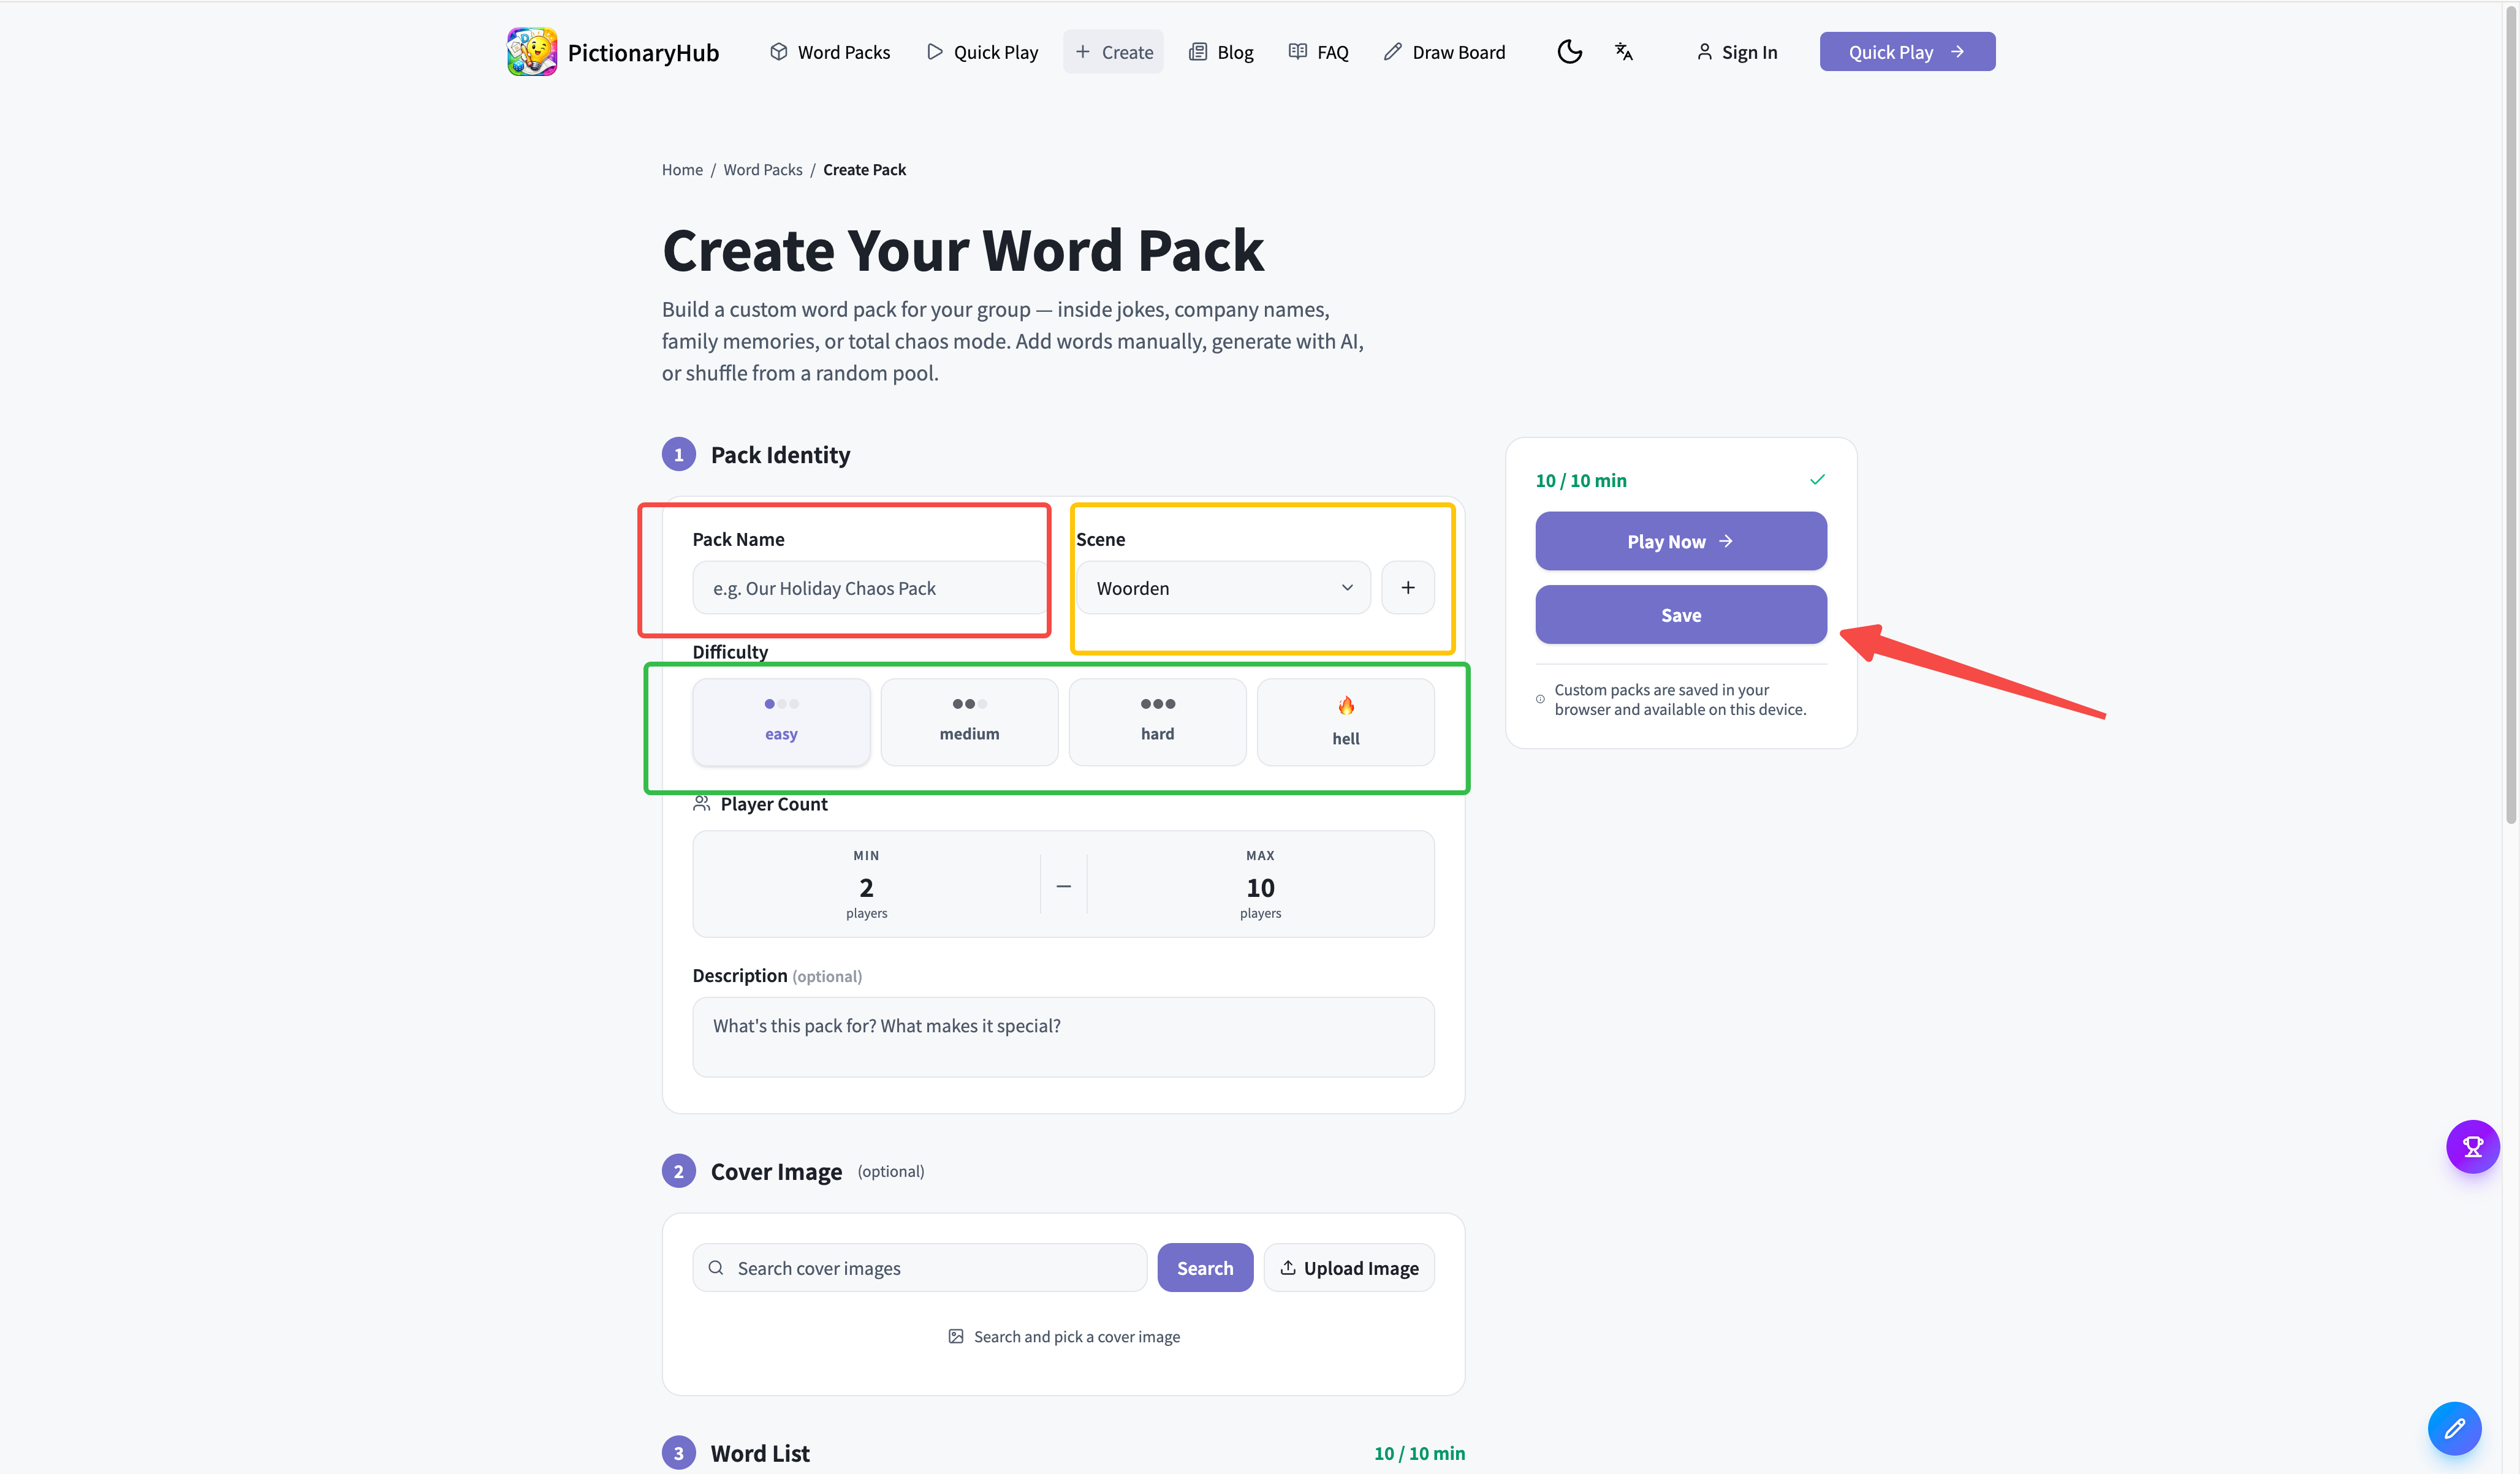
Task: Choose the hell difficulty with flame
Action: [1345, 721]
